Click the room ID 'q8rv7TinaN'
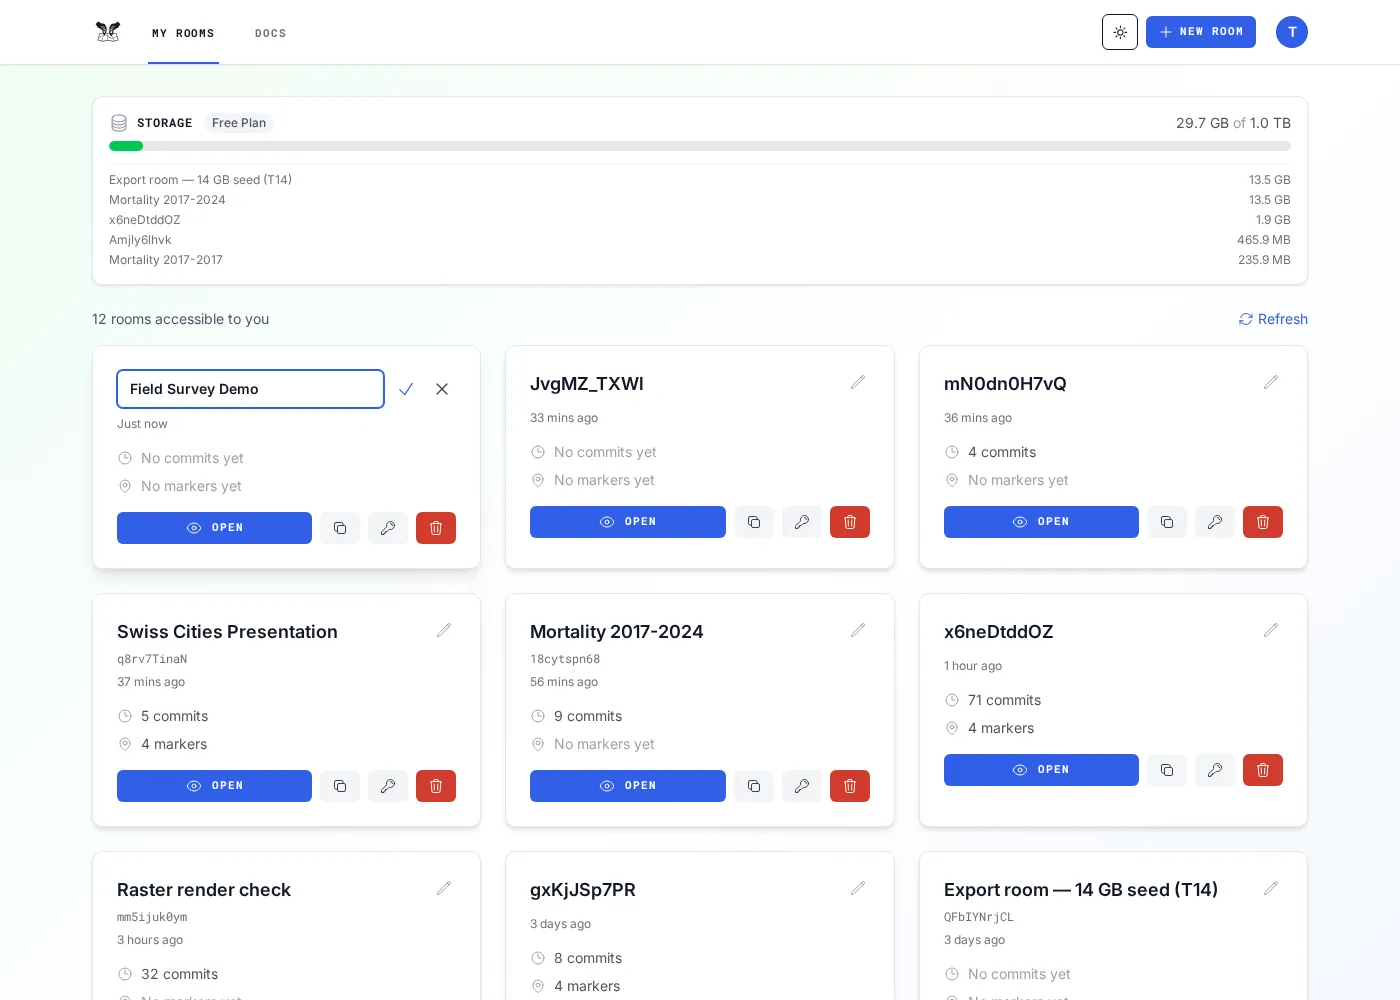This screenshot has width=1400, height=1000. (x=152, y=659)
